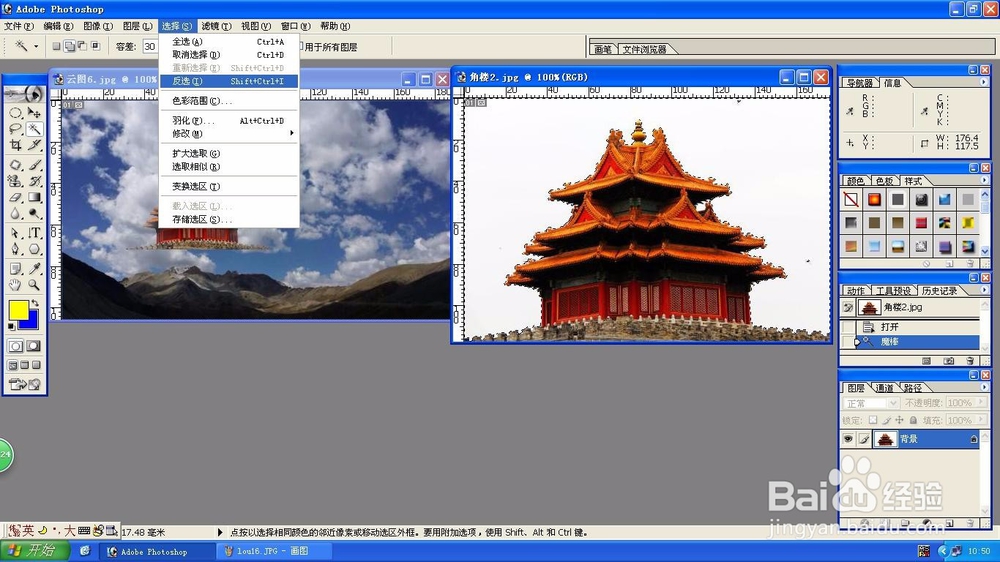The height and width of the screenshot is (562, 1000).
Task: Open the Styles panel flyout menu arrow
Action: (983, 181)
